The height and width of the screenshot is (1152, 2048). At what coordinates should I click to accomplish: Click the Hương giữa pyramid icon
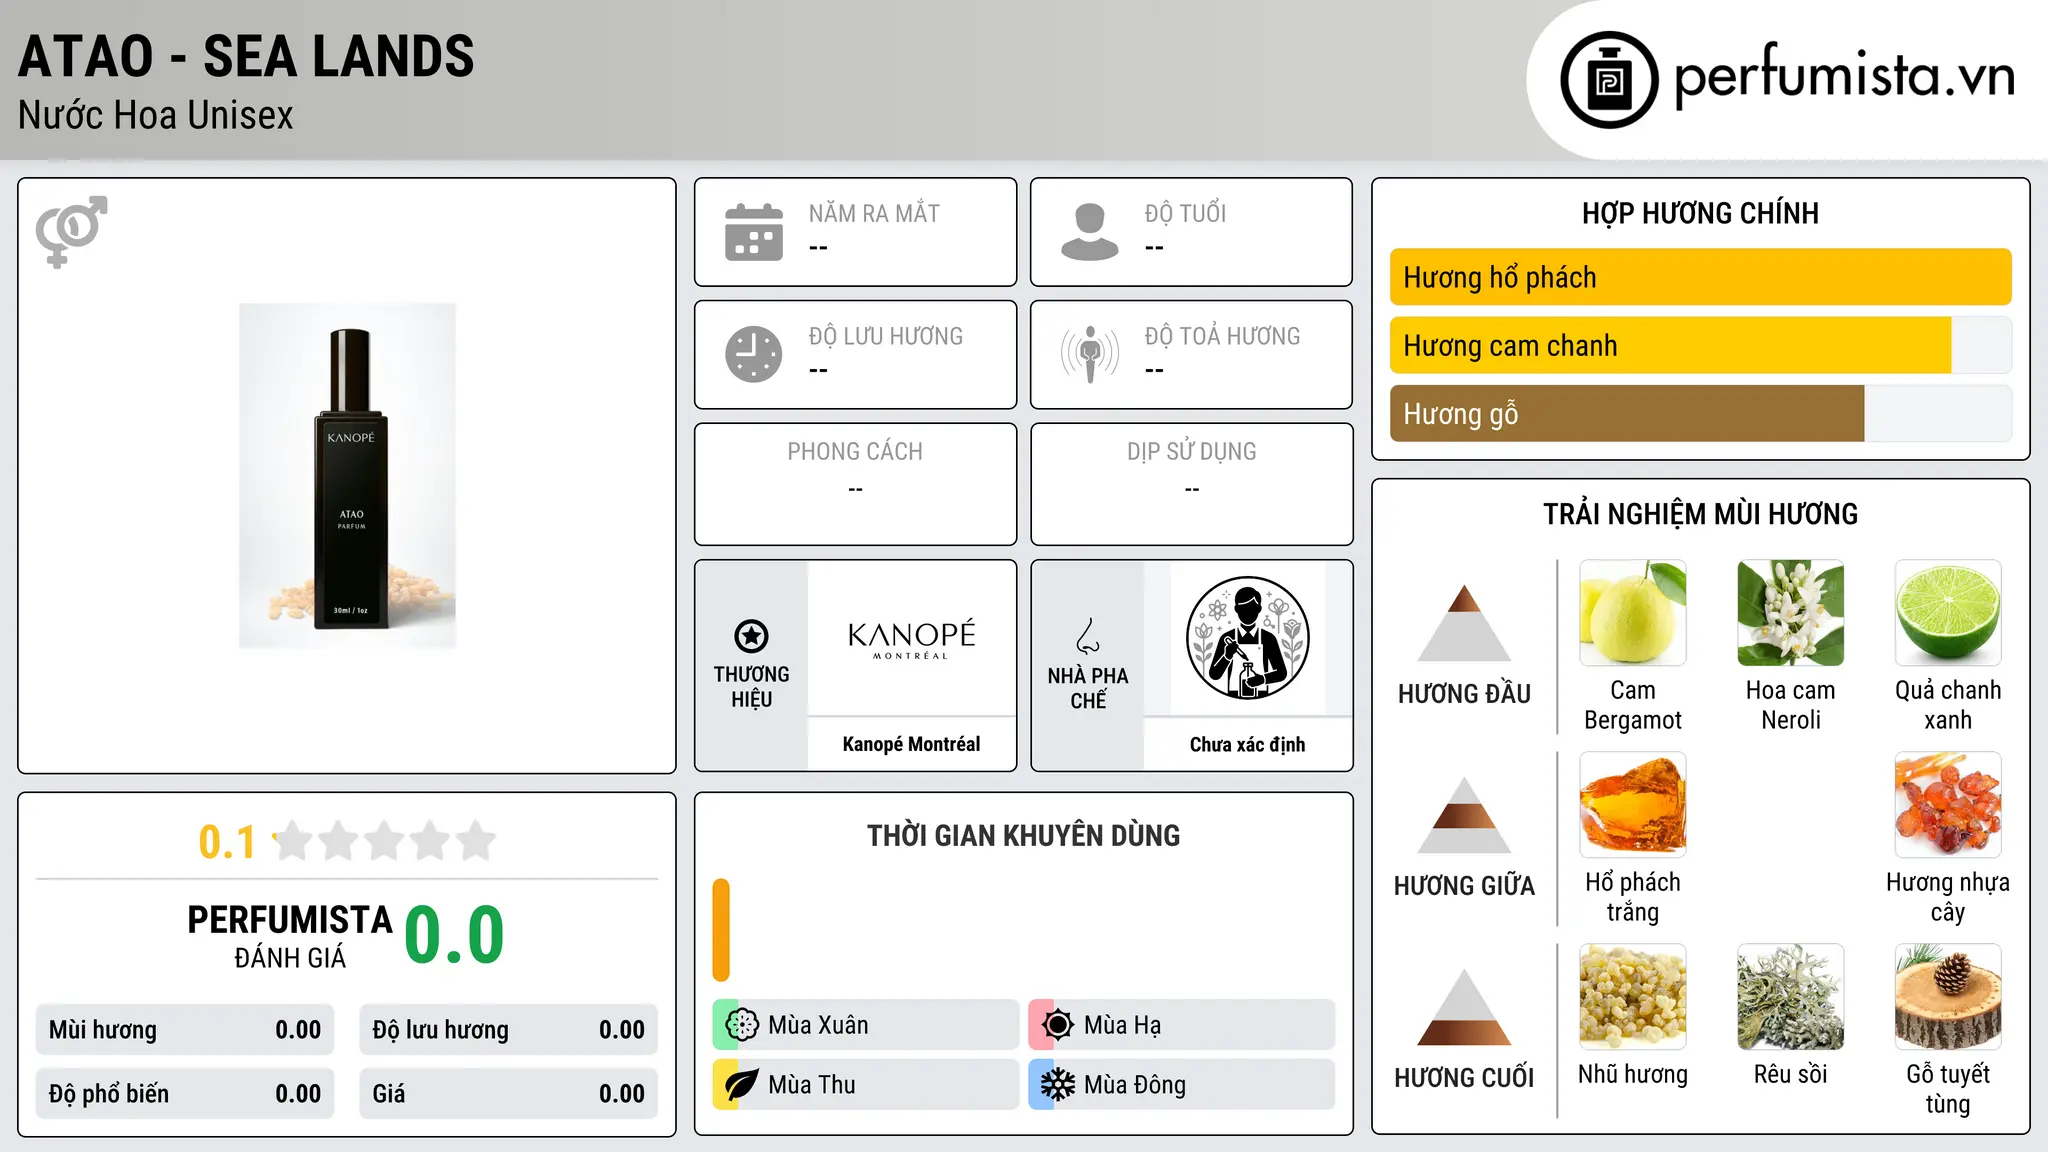[x=1464, y=815]
